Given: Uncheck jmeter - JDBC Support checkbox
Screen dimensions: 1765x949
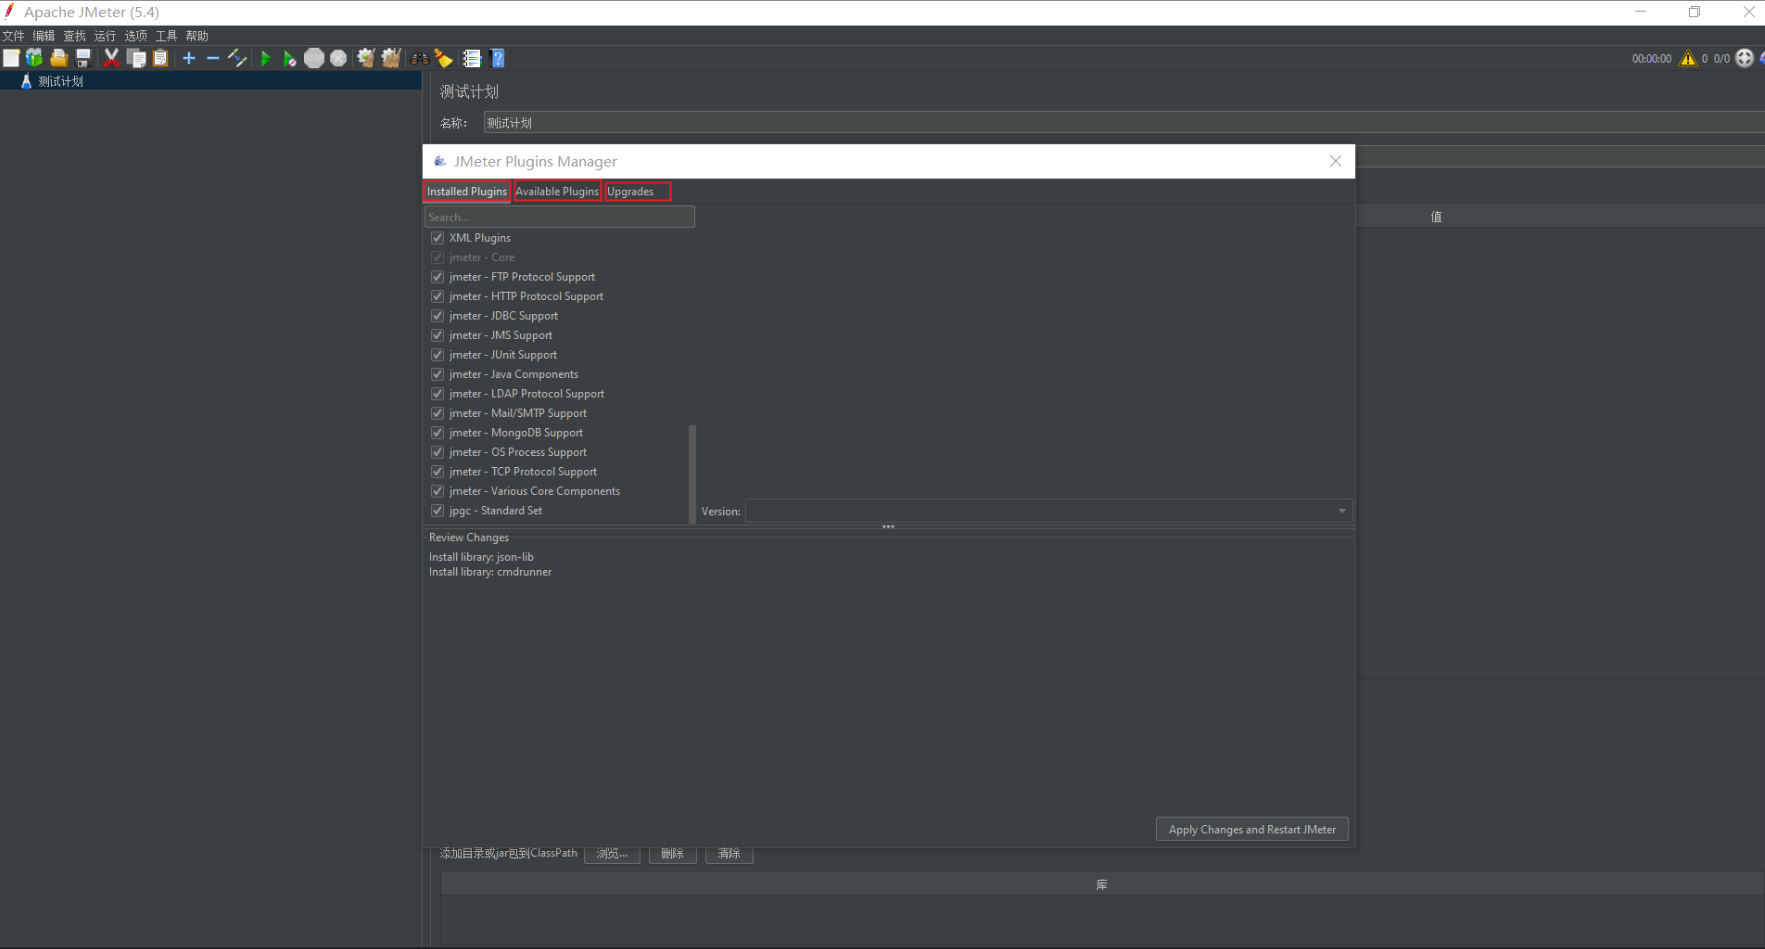Looking at the screenshot, I should 437,316.
